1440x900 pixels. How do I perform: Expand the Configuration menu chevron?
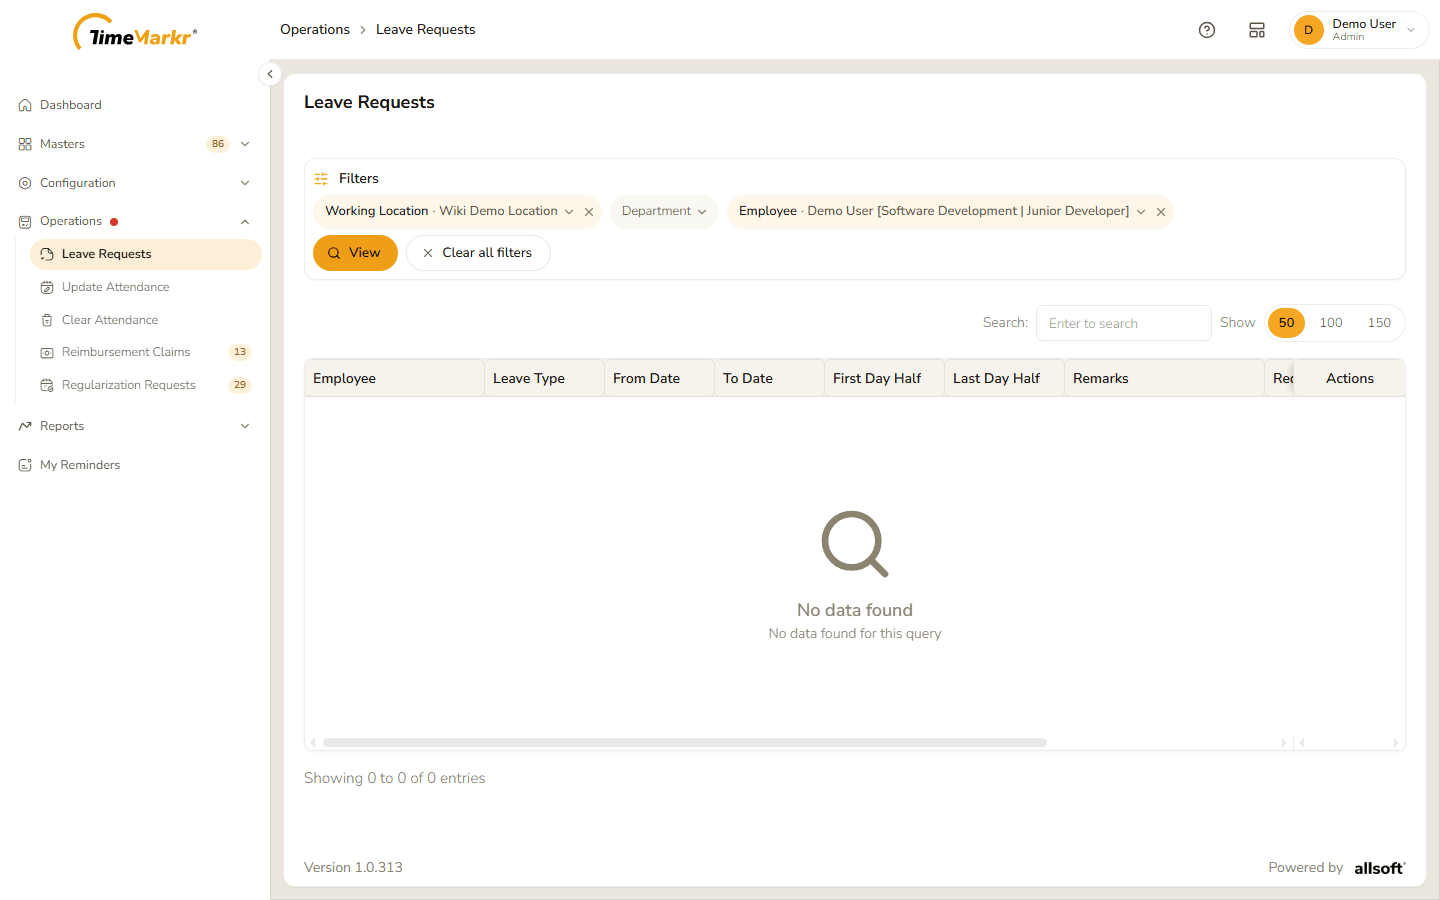[x=245, y=183]
